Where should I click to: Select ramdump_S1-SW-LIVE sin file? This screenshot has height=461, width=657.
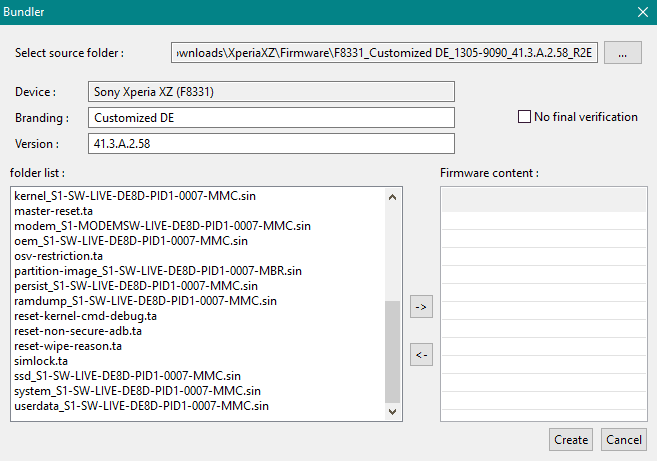coord(145,301)
